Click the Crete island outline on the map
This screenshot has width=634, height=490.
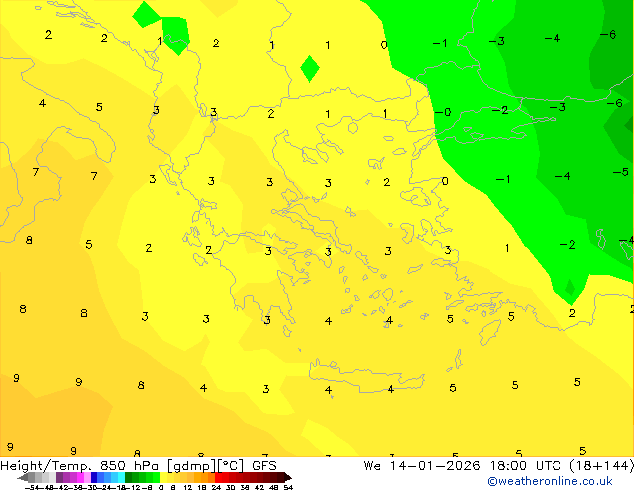367,376
